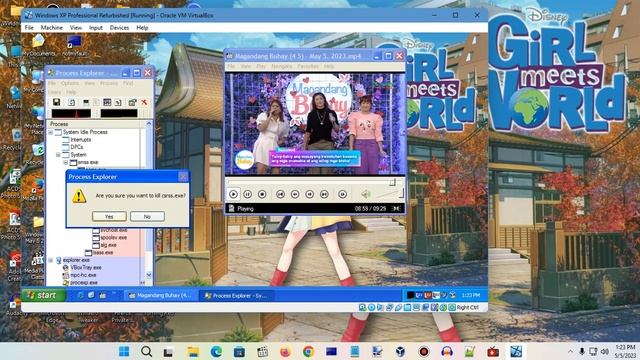
Task: Collapse the smss.exe tree node
Action: (x=65, y=162)
